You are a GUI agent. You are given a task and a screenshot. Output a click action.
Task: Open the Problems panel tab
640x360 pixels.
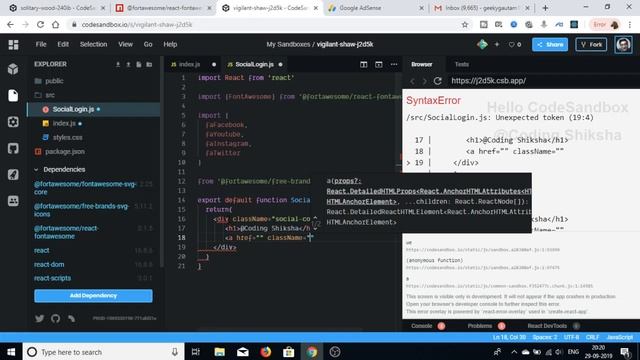pos(480,326)
